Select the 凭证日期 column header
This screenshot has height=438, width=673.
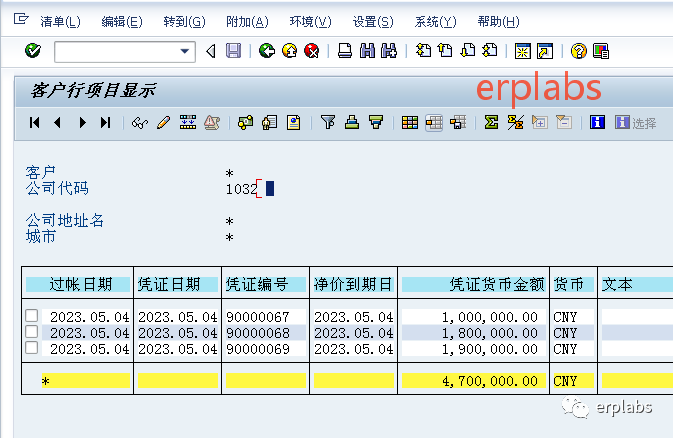[178, 284]
